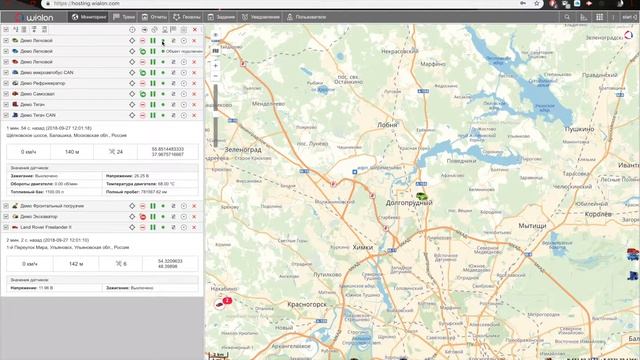Select the Демо Самосвал unit name

37,94
